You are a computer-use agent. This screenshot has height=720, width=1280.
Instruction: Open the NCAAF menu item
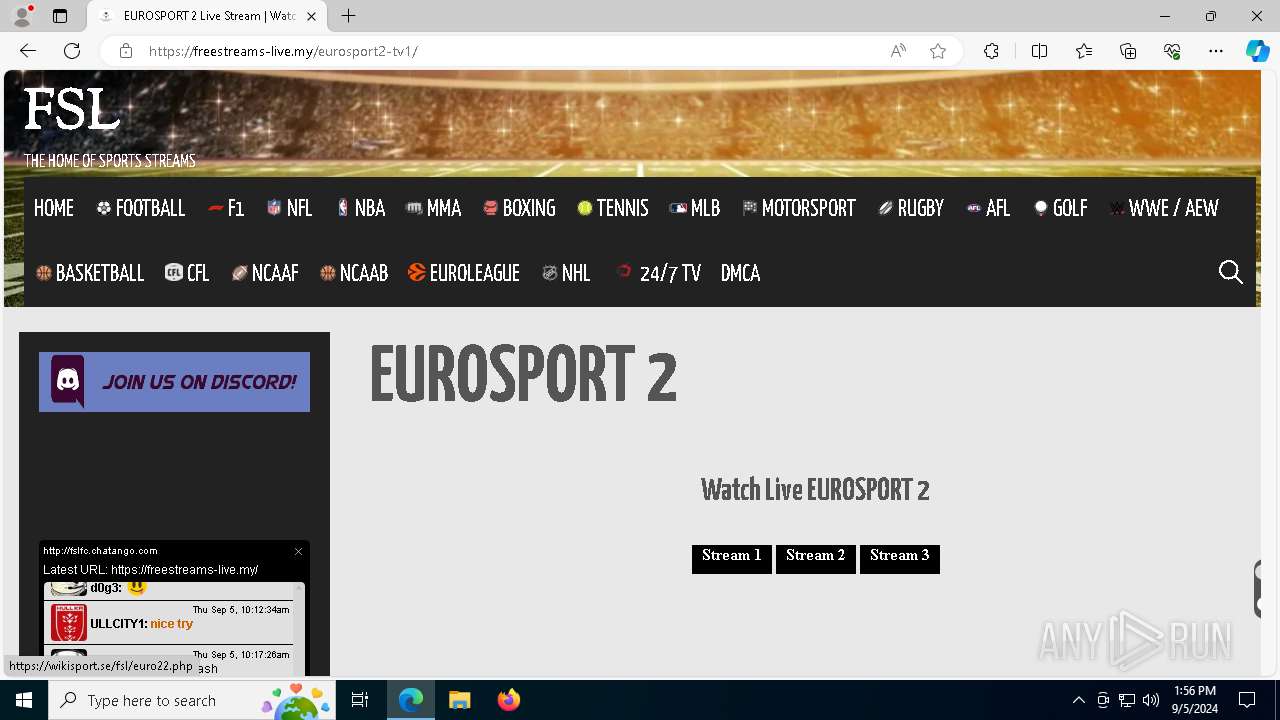click(x=265, y=273)
